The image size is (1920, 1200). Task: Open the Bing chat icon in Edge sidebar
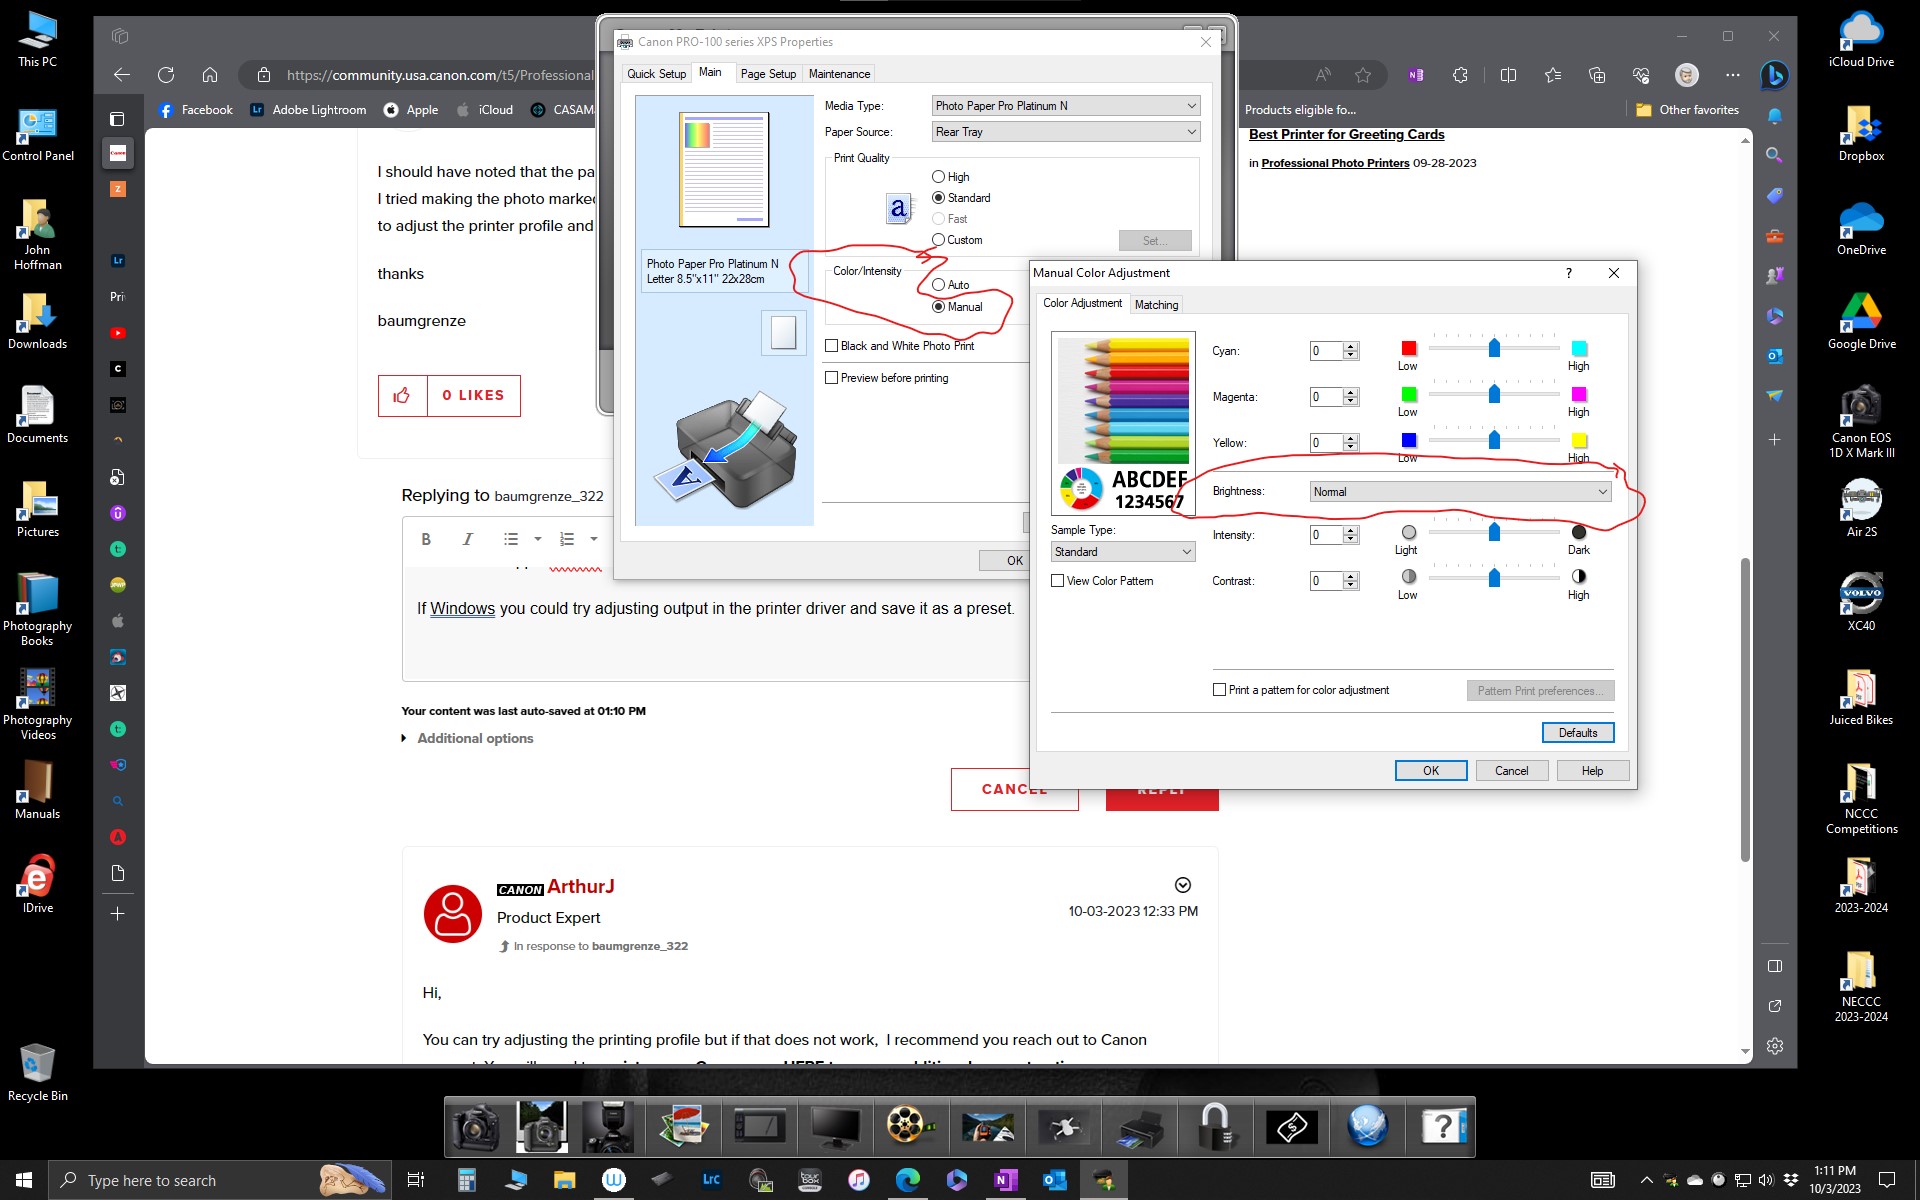(1775, 75)
